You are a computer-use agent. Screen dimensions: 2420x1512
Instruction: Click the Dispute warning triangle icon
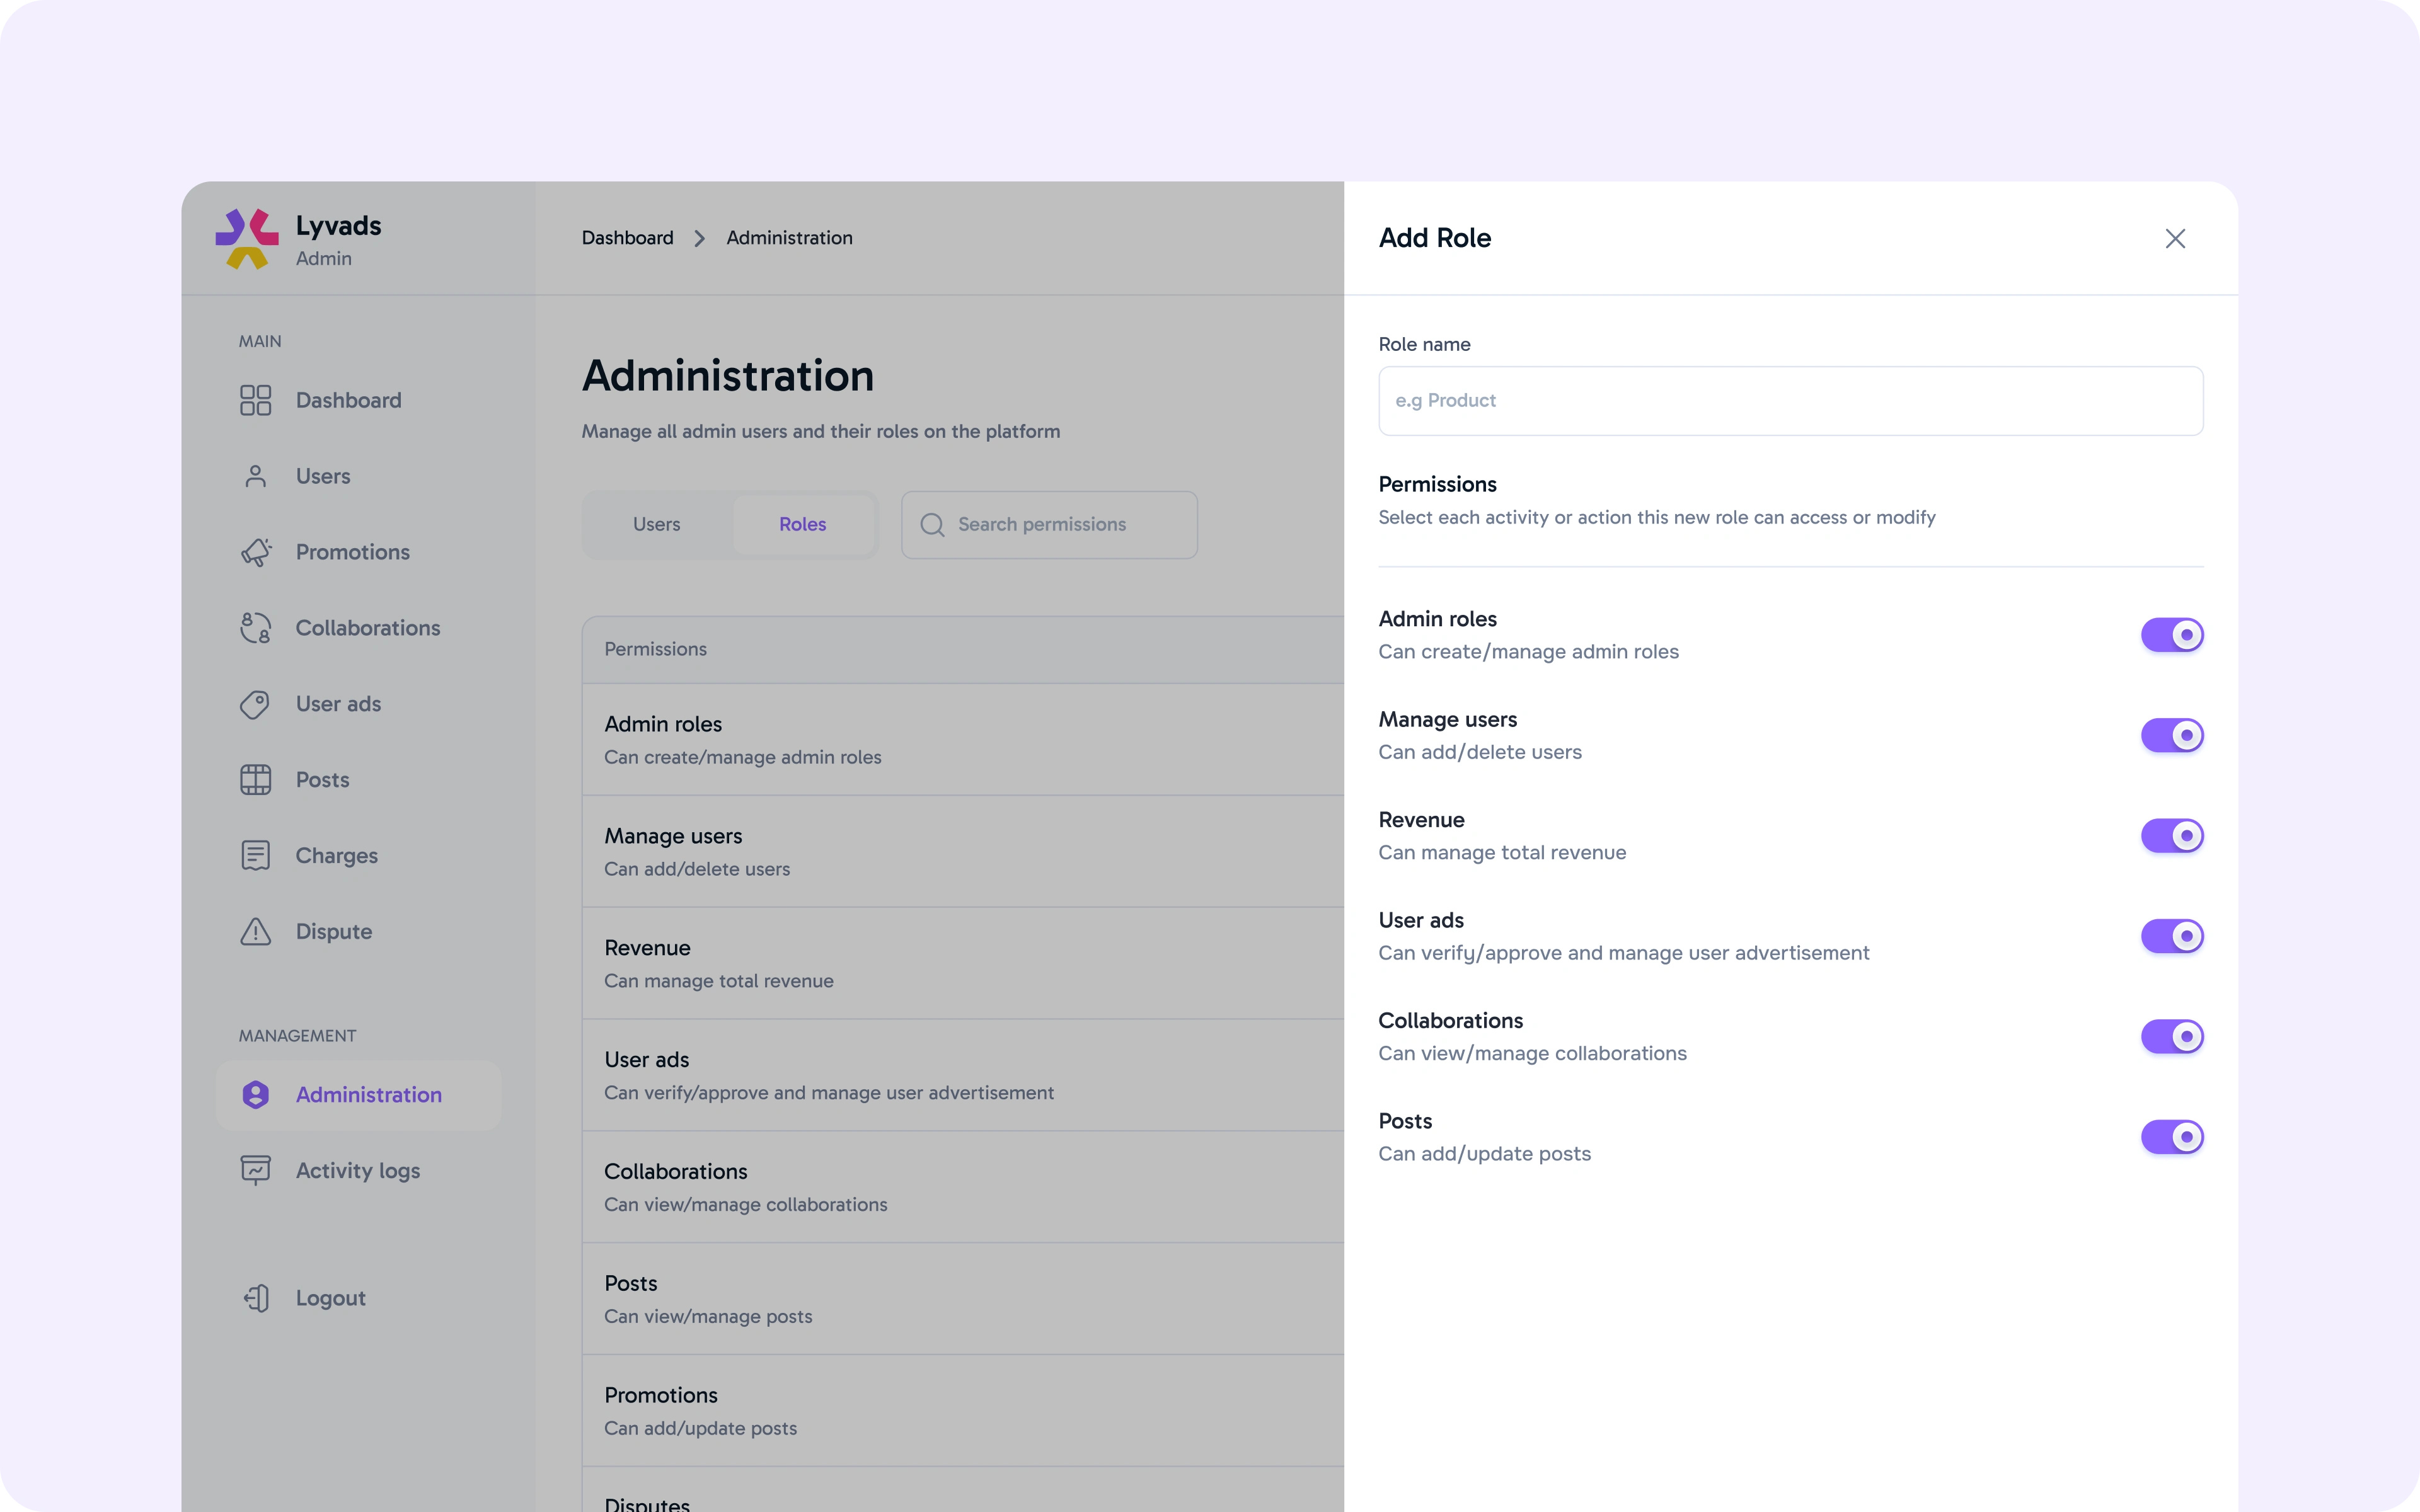255,932
